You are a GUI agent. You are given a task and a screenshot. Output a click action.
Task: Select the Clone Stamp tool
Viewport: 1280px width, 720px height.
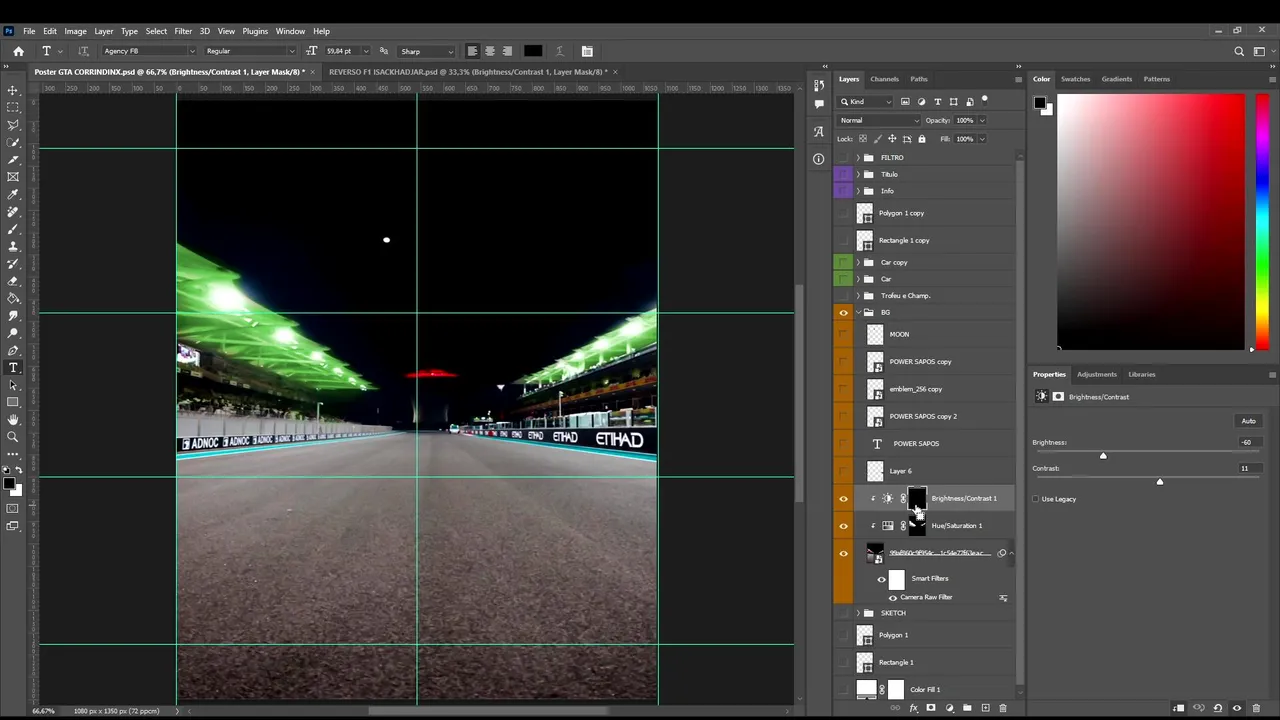click(13, 246)
